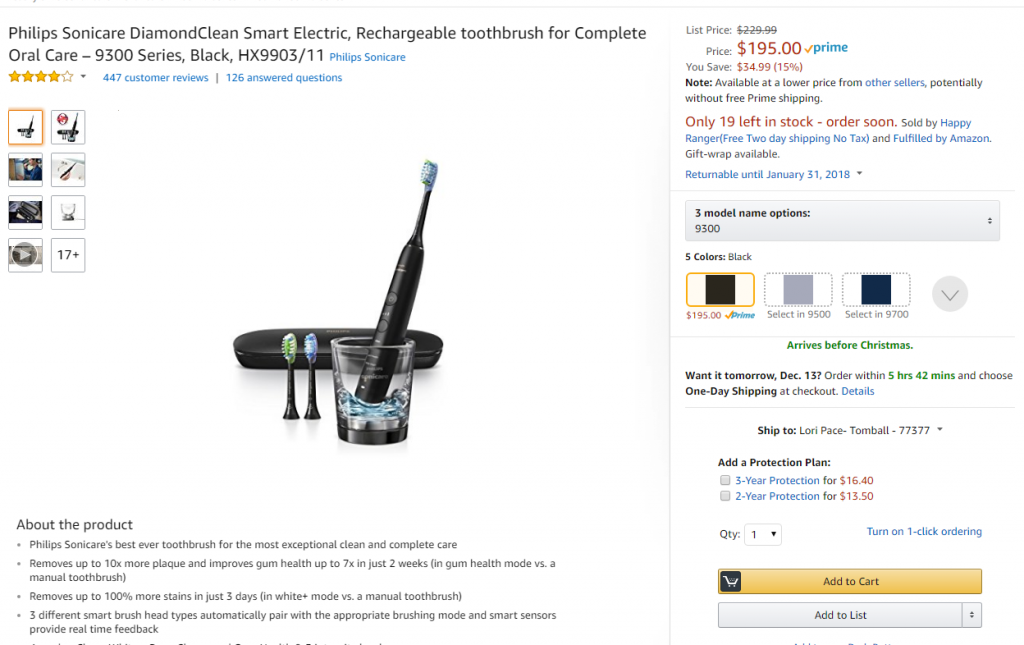This screenshot has width=1024, height=645.
Task: Check the 2-Year Protection plan box
Action: click(x=725, y=496)
